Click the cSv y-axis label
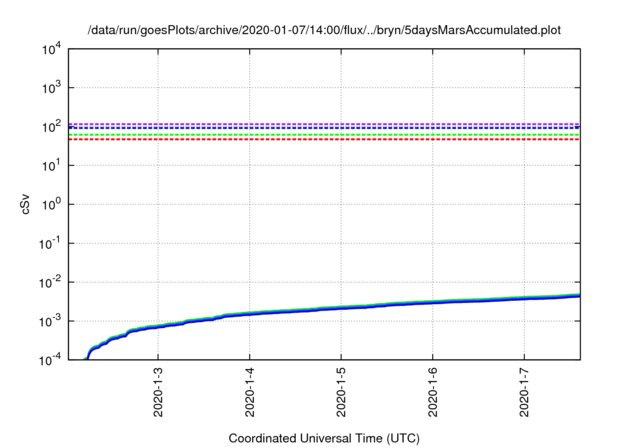Viewport: 640px width, 448px height. point(25,204)
